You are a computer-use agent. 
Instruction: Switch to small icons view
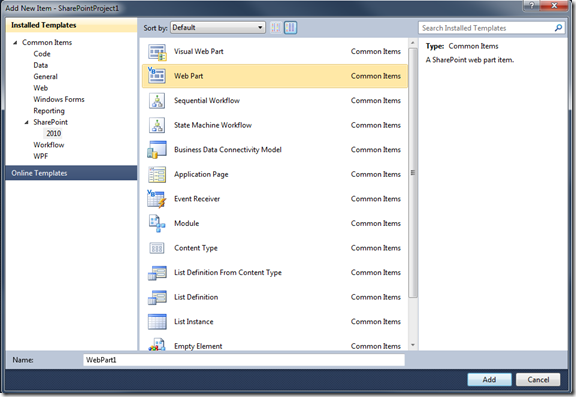coord(276,28)
